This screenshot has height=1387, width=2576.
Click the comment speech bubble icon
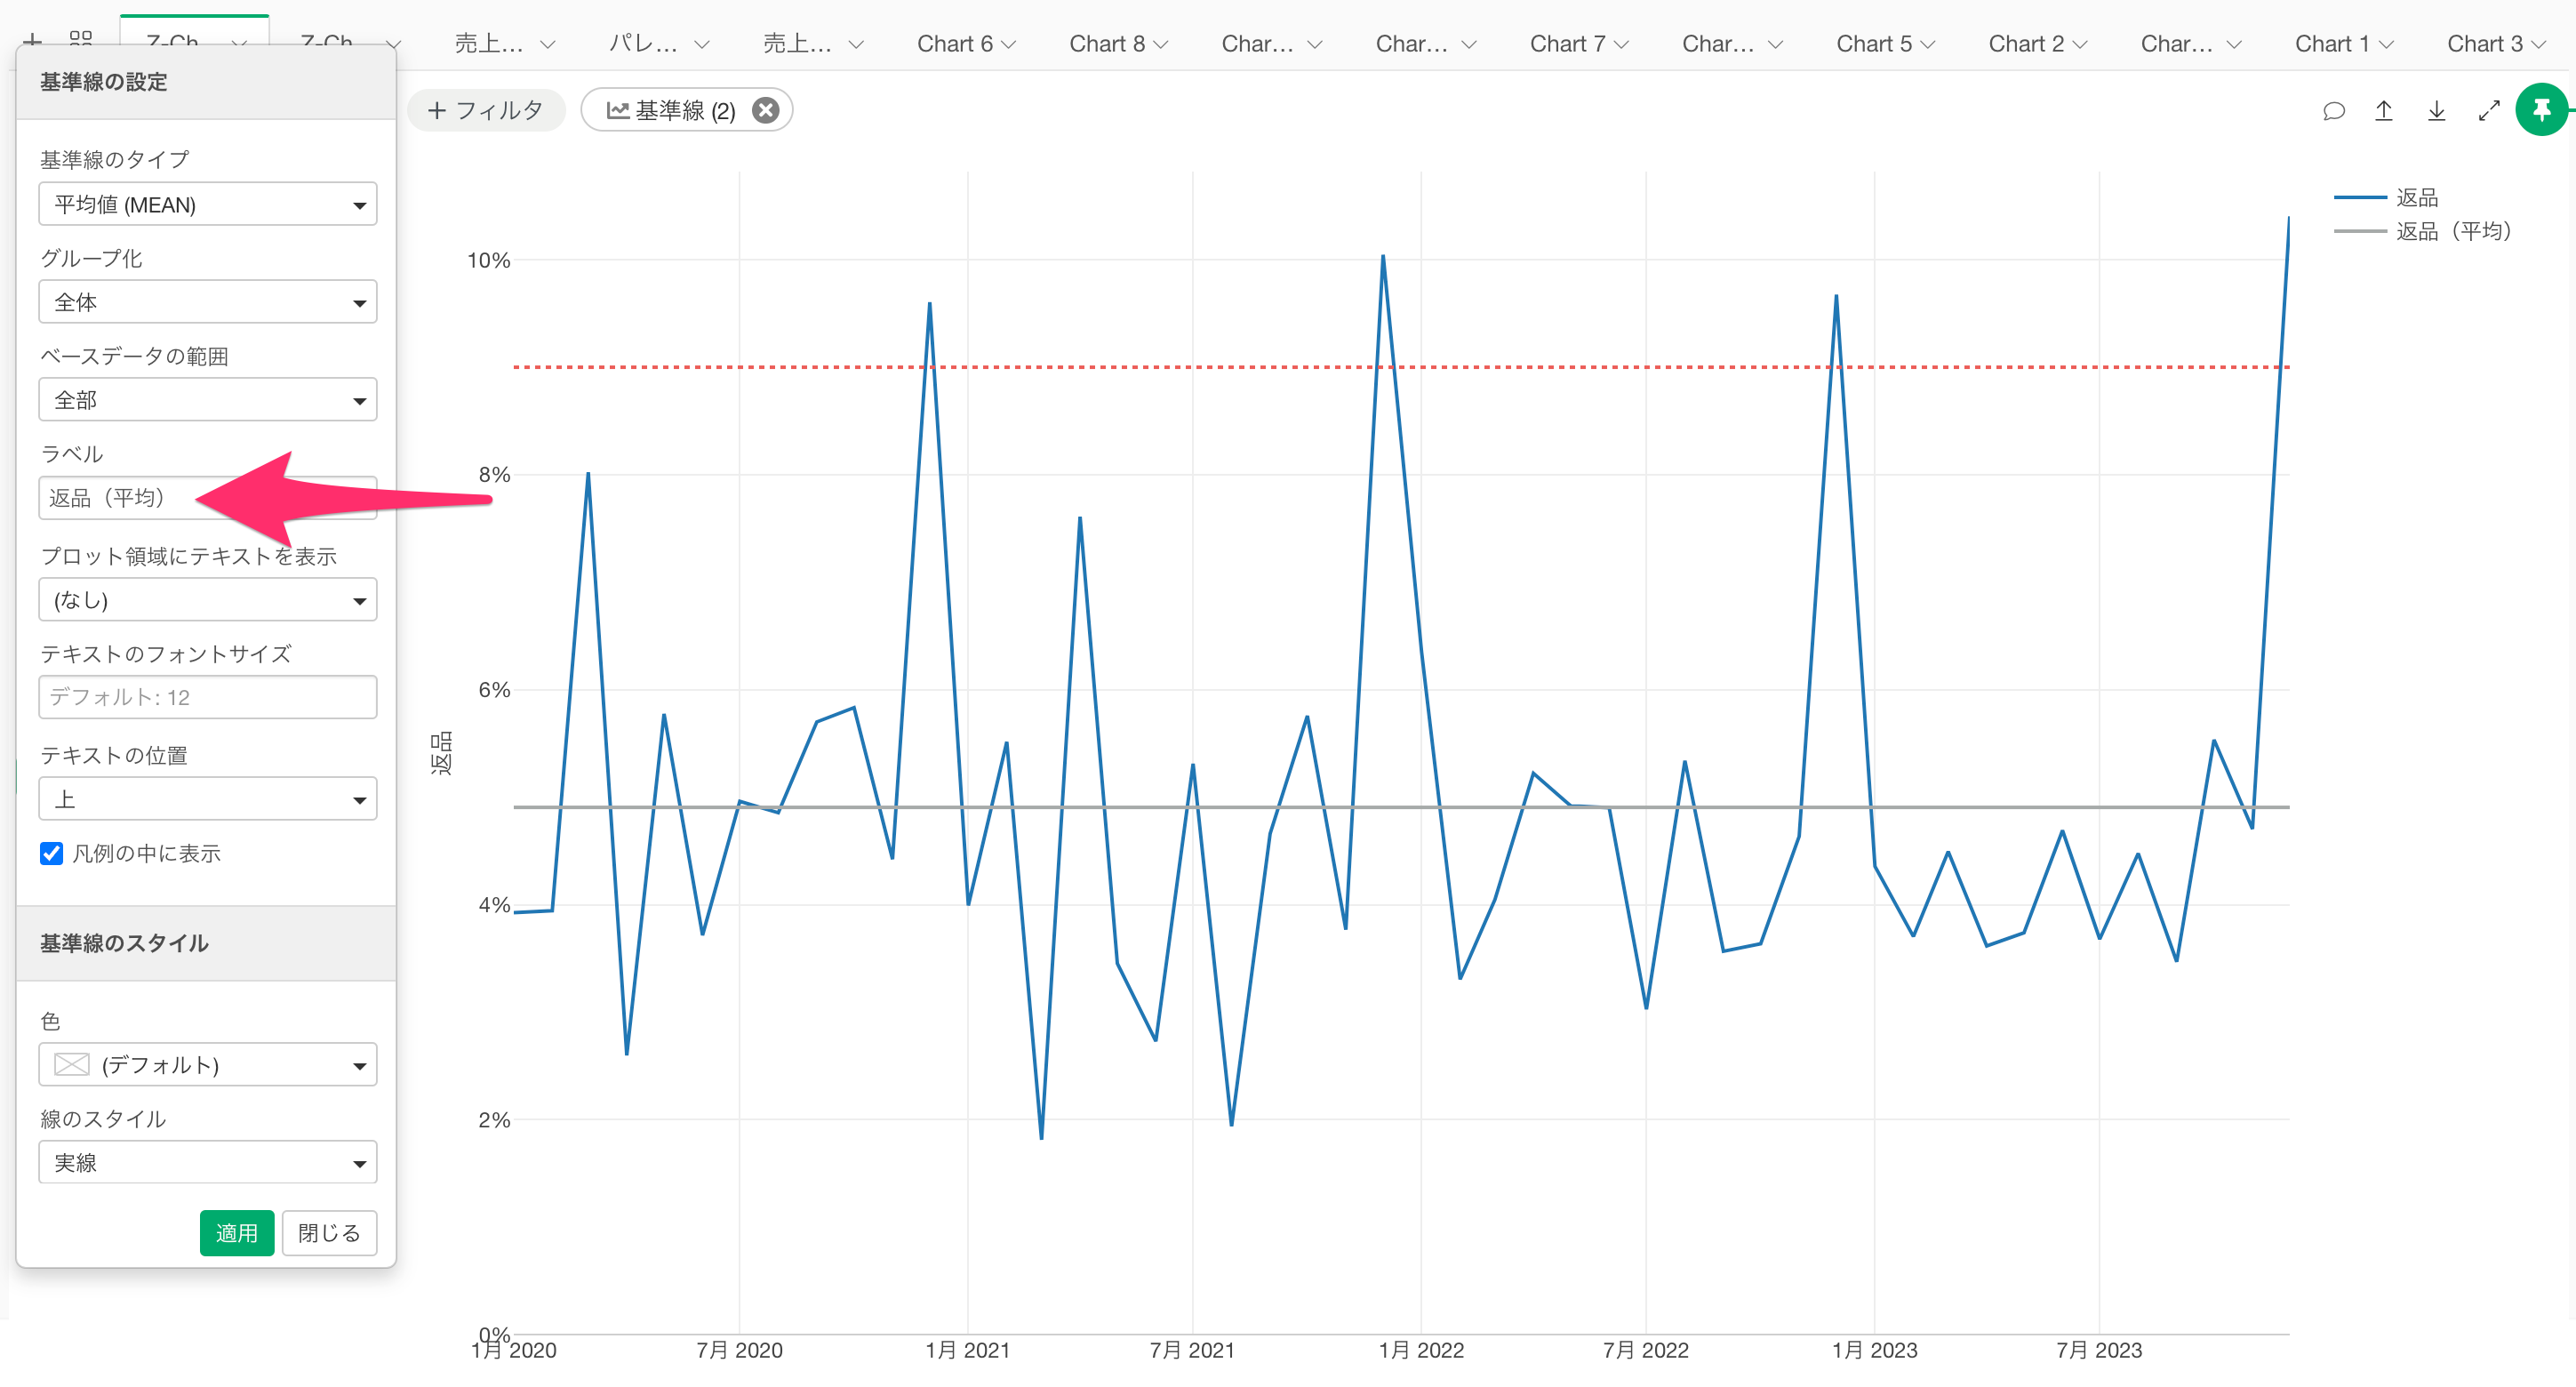[2333, 111]
